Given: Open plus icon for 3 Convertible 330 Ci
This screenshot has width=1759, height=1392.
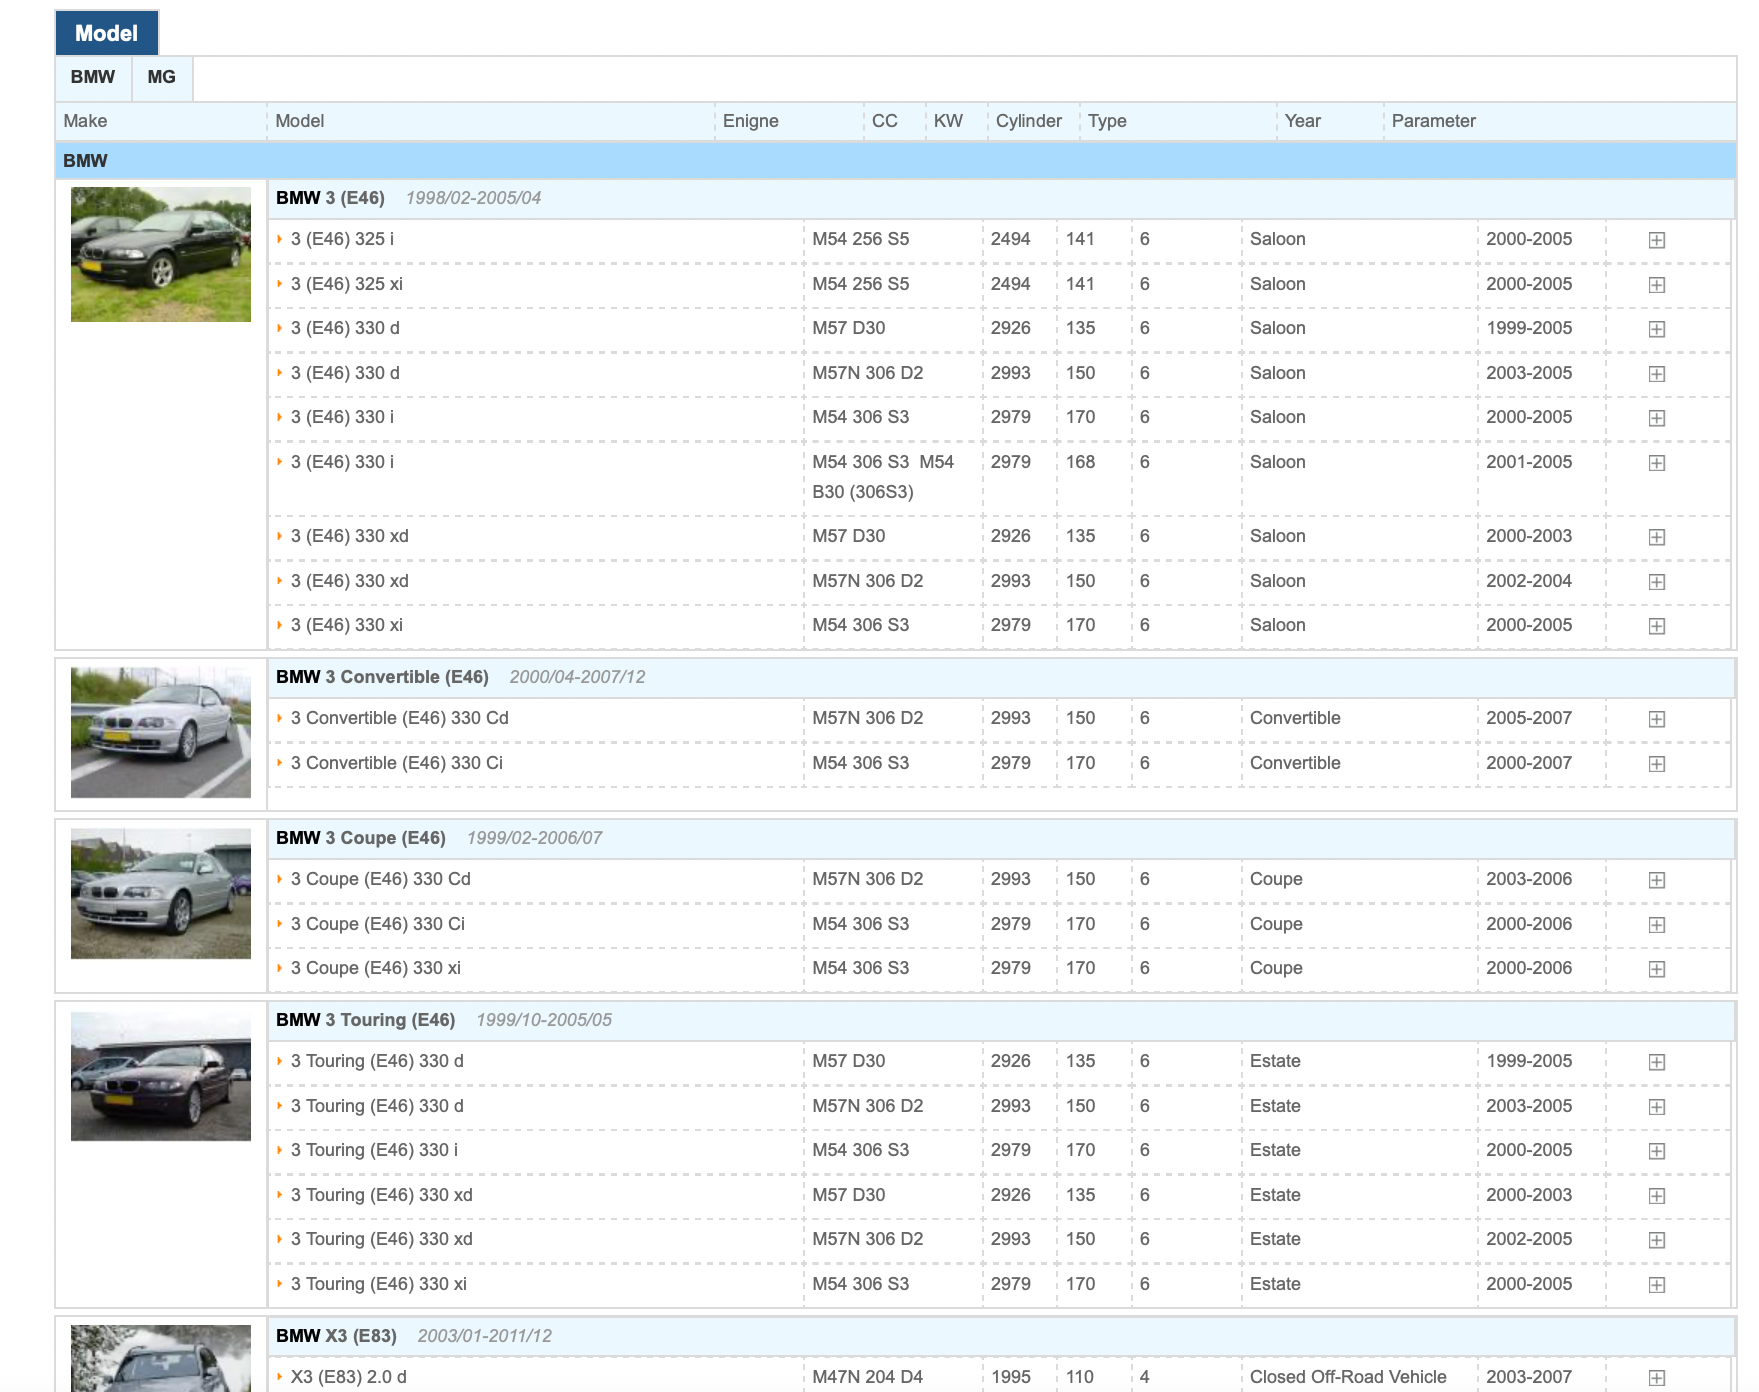Looking at the screenshot, I should point(1656,764).
